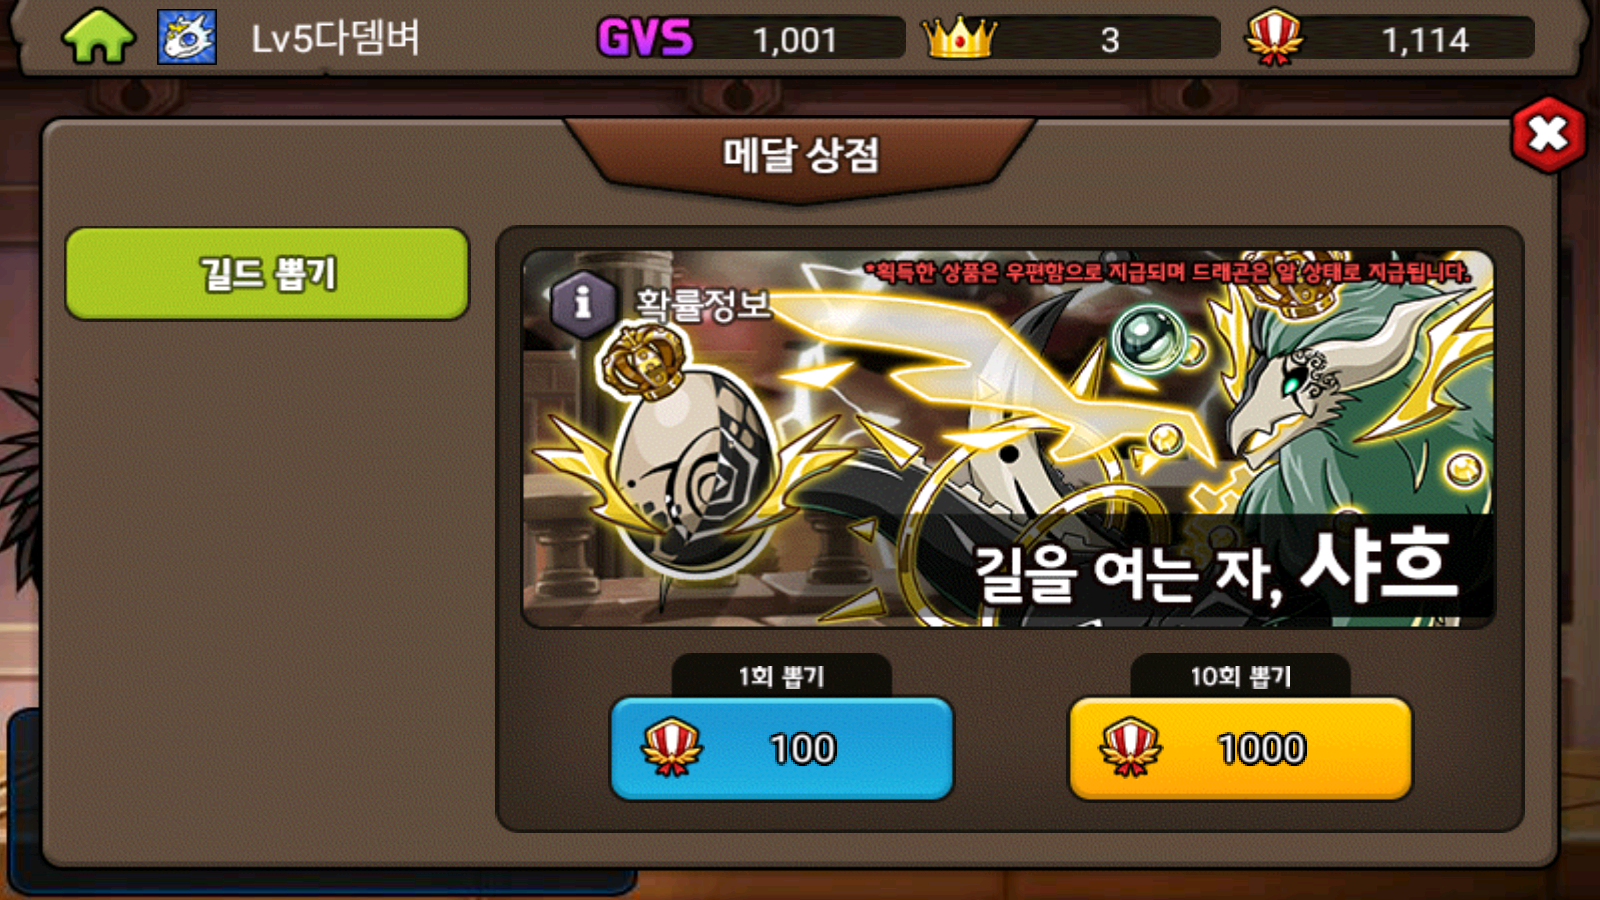Tap the 1,114 medal count

click(x=1425, y=40)
